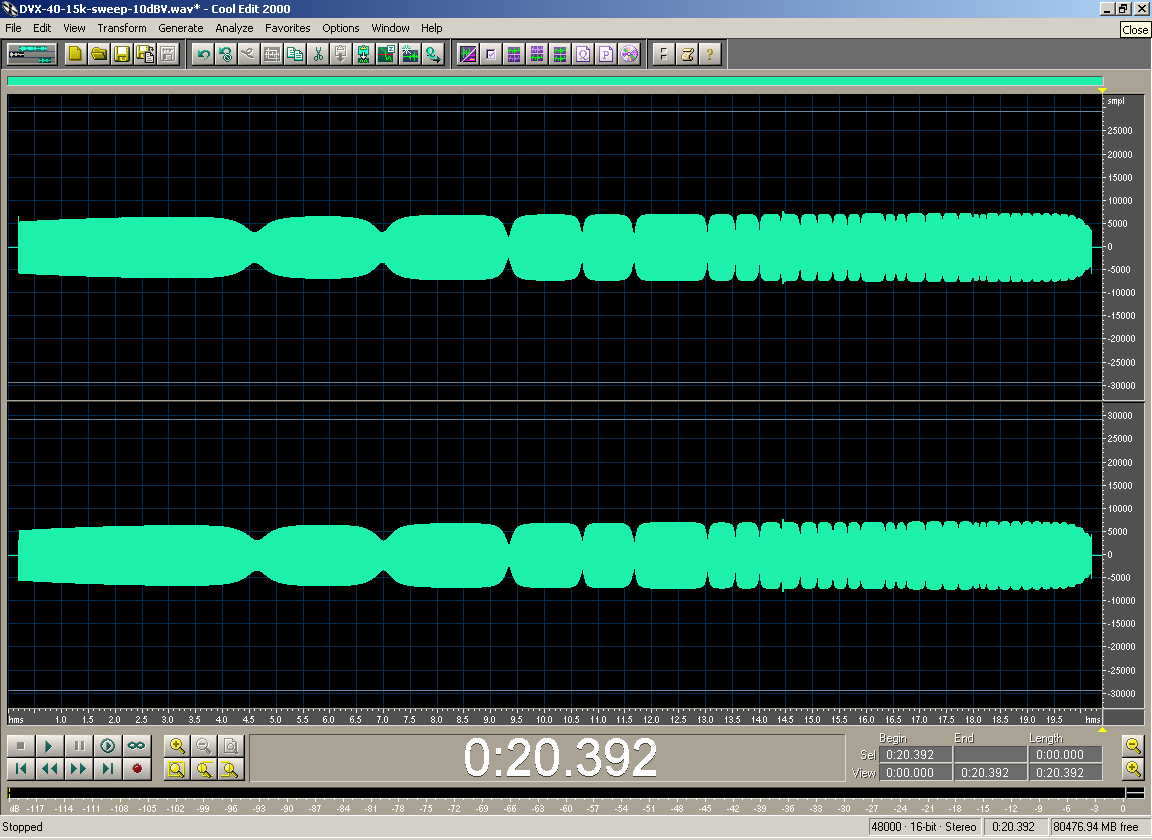
Task: Click the yellow cursor marker above the waveform
Action: tap(1102, 90)
